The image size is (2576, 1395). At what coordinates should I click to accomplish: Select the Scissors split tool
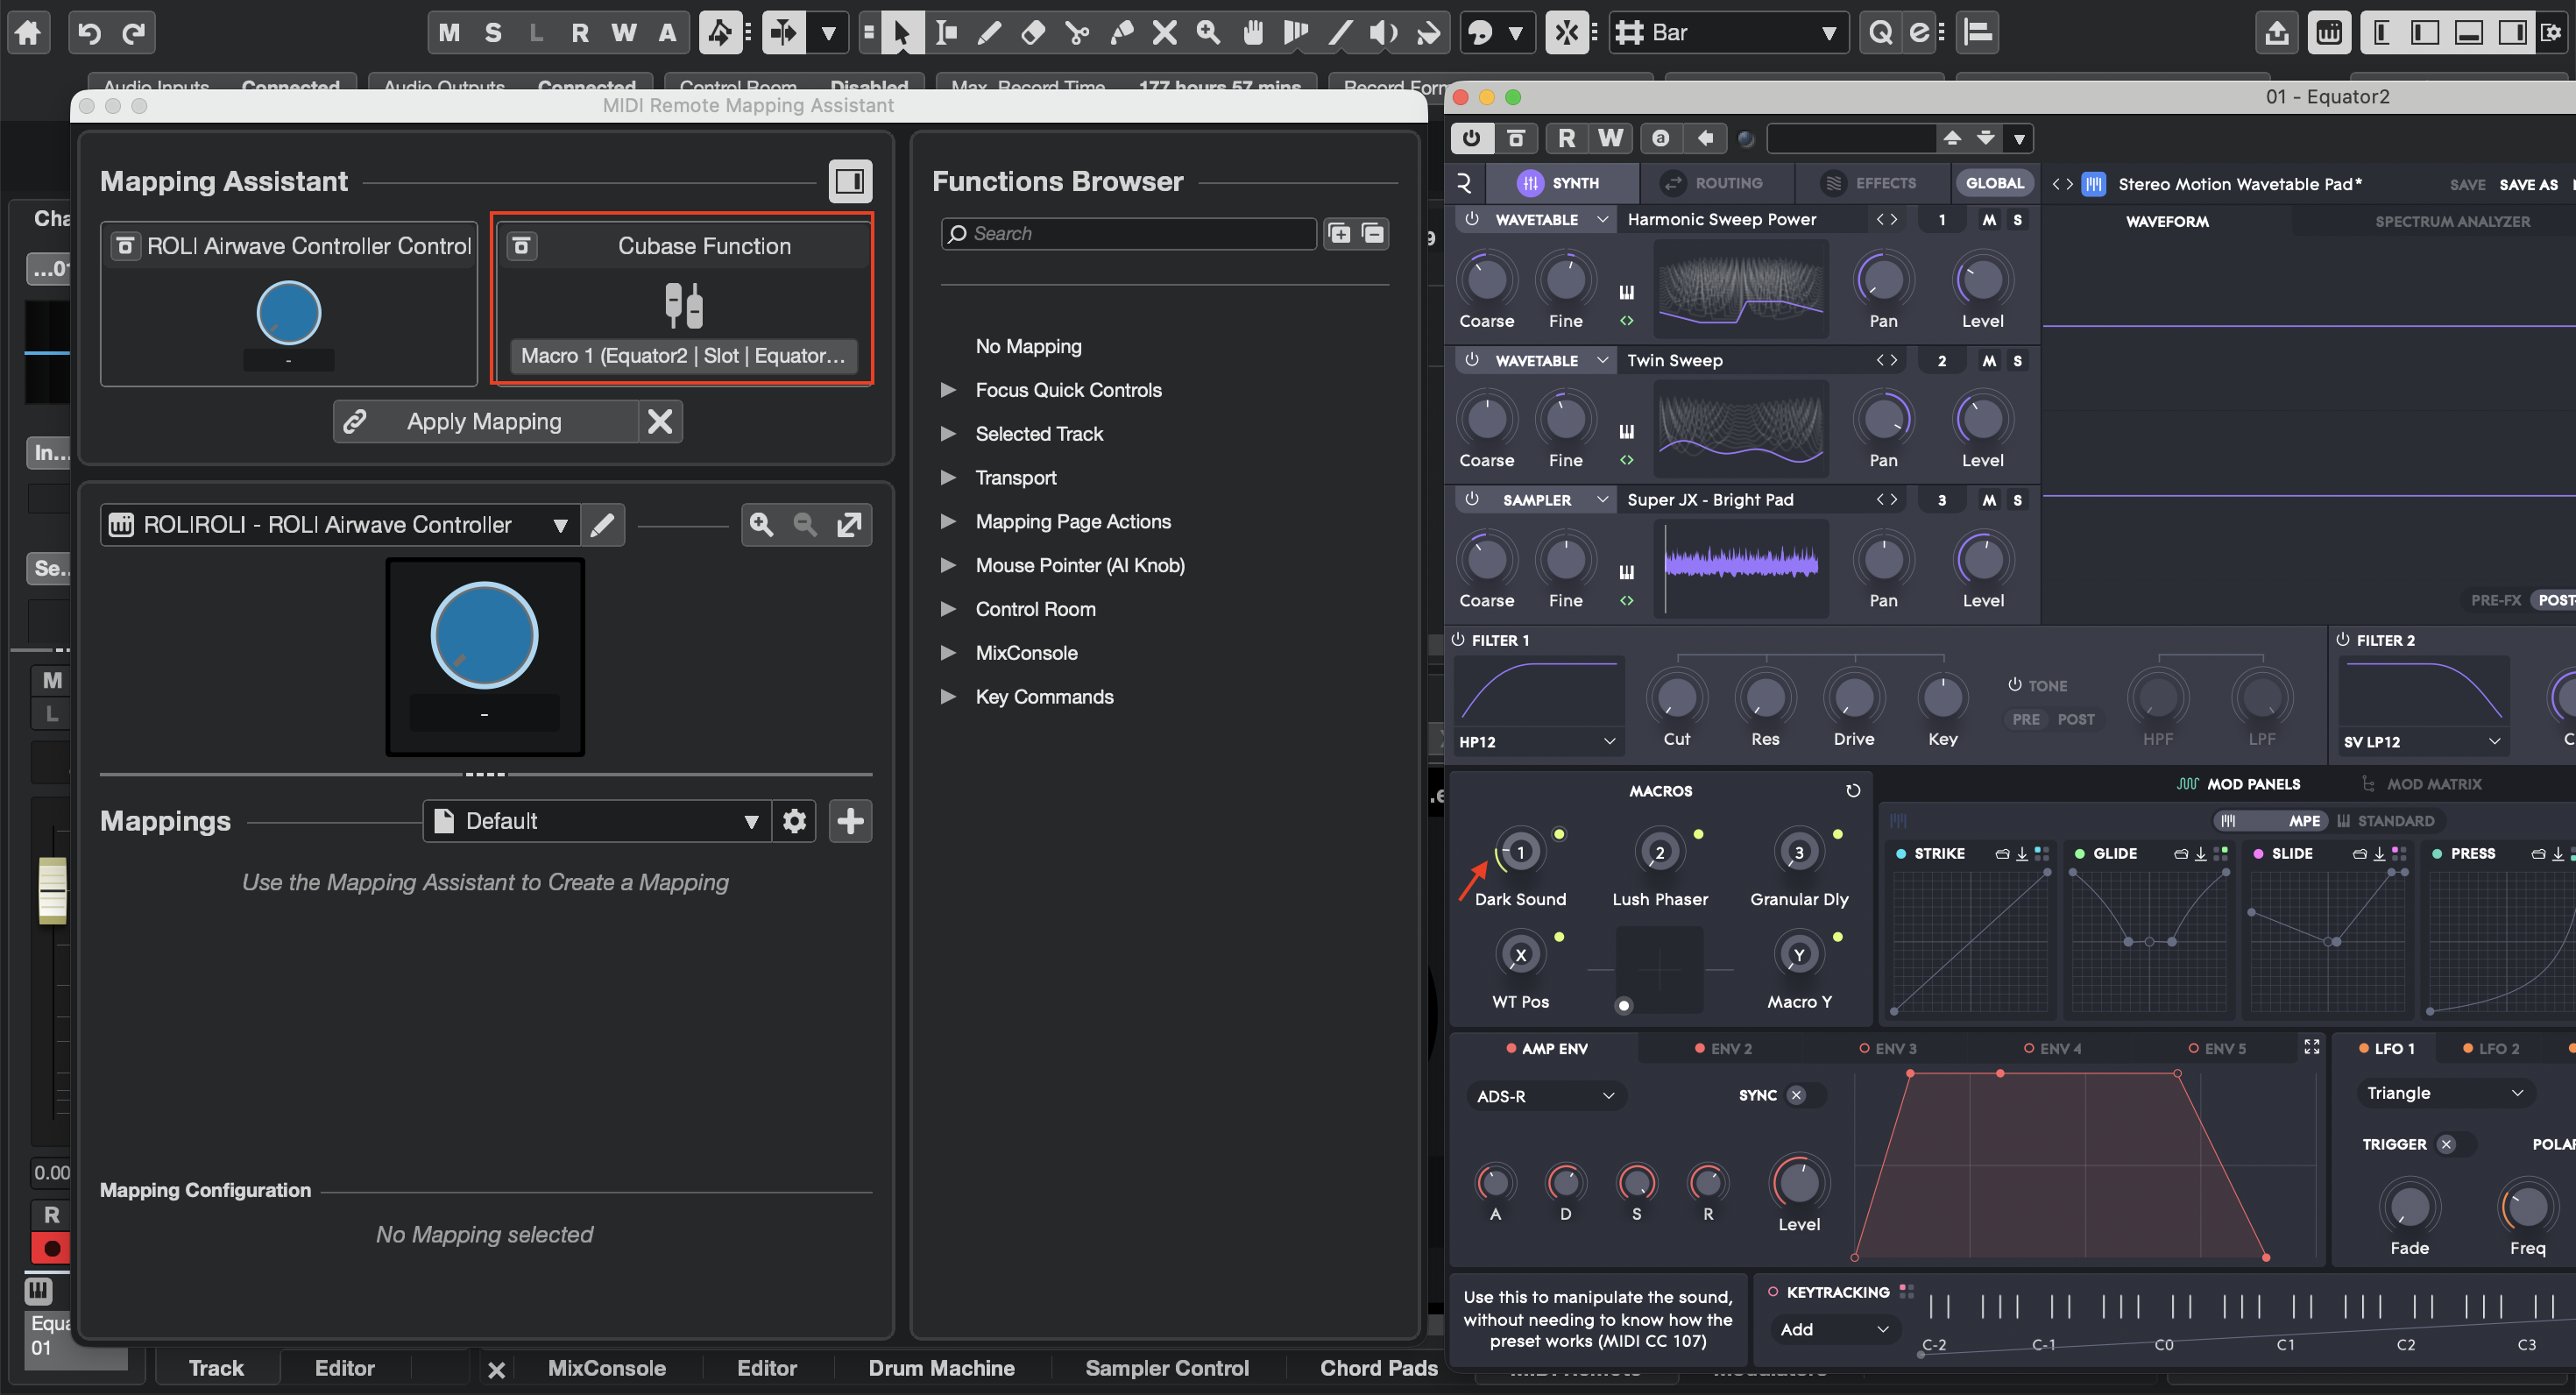click(1077, 33)
